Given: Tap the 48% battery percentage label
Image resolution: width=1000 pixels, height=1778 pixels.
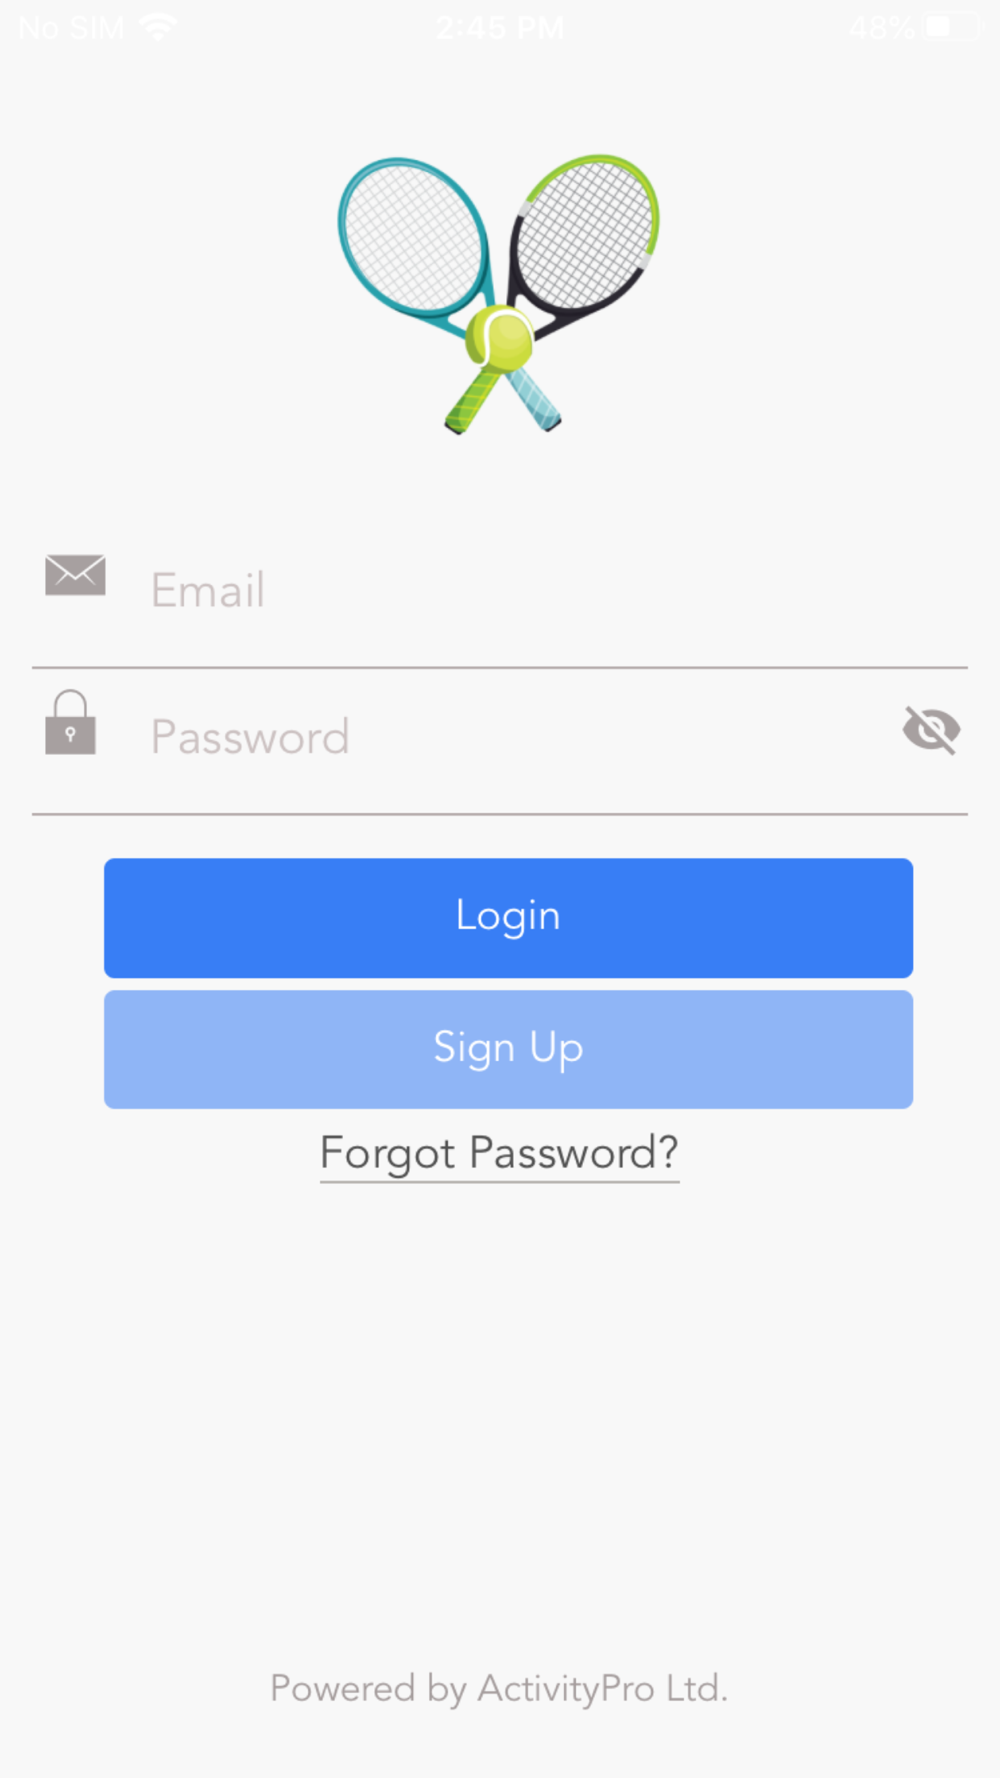Looking at the screenshot, I should click(x=882, y=27).
